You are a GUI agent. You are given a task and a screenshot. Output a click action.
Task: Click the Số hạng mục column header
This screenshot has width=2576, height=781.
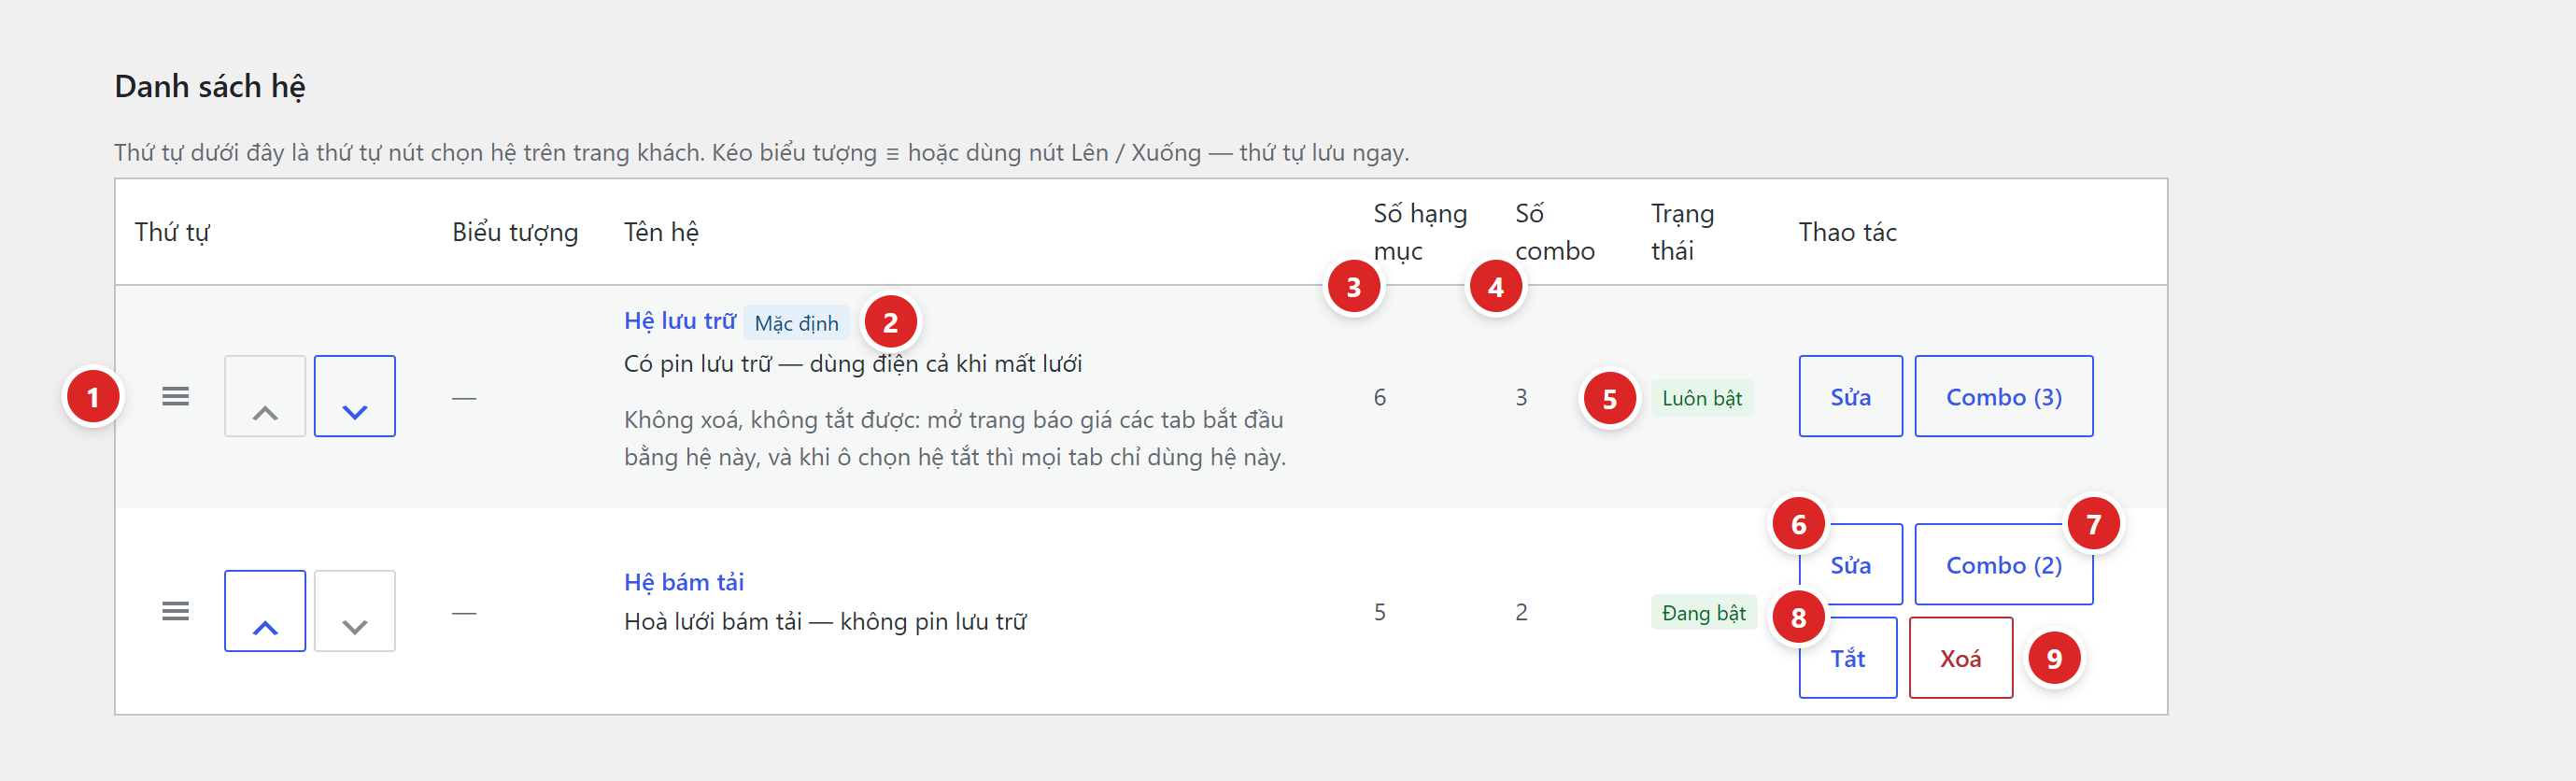click(x=1420, y=232)
